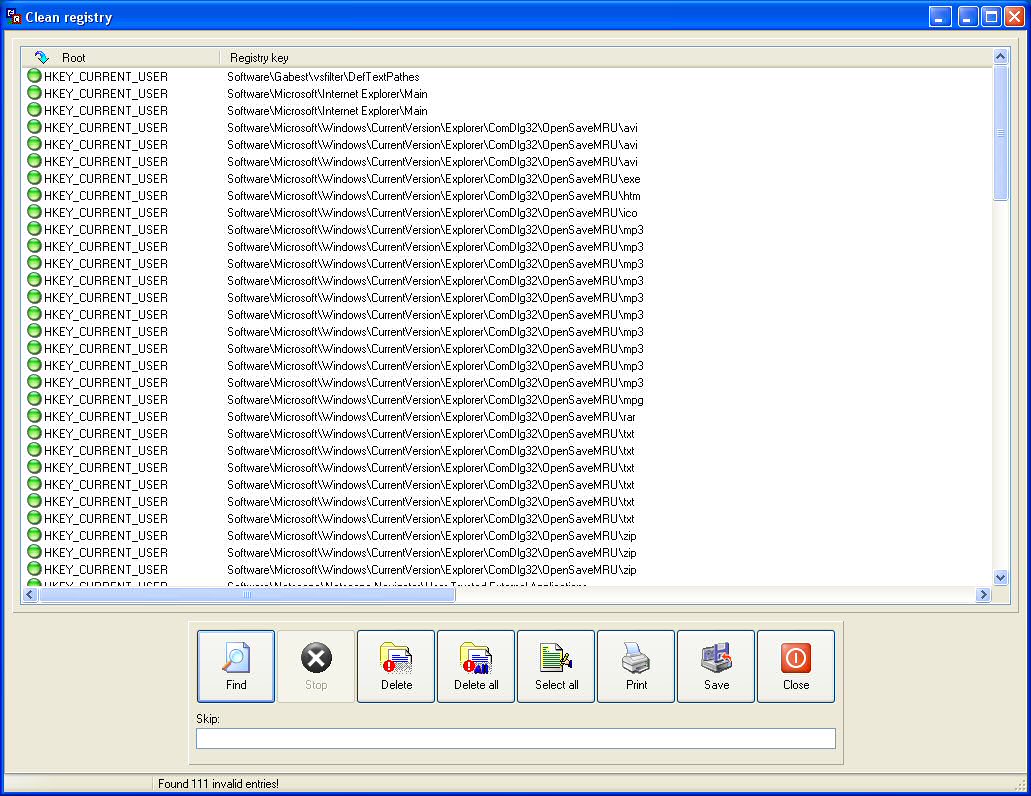Screen dimensions: 1031x796
Task: Choose Select all entries button
Action: [x=556, y=666]
